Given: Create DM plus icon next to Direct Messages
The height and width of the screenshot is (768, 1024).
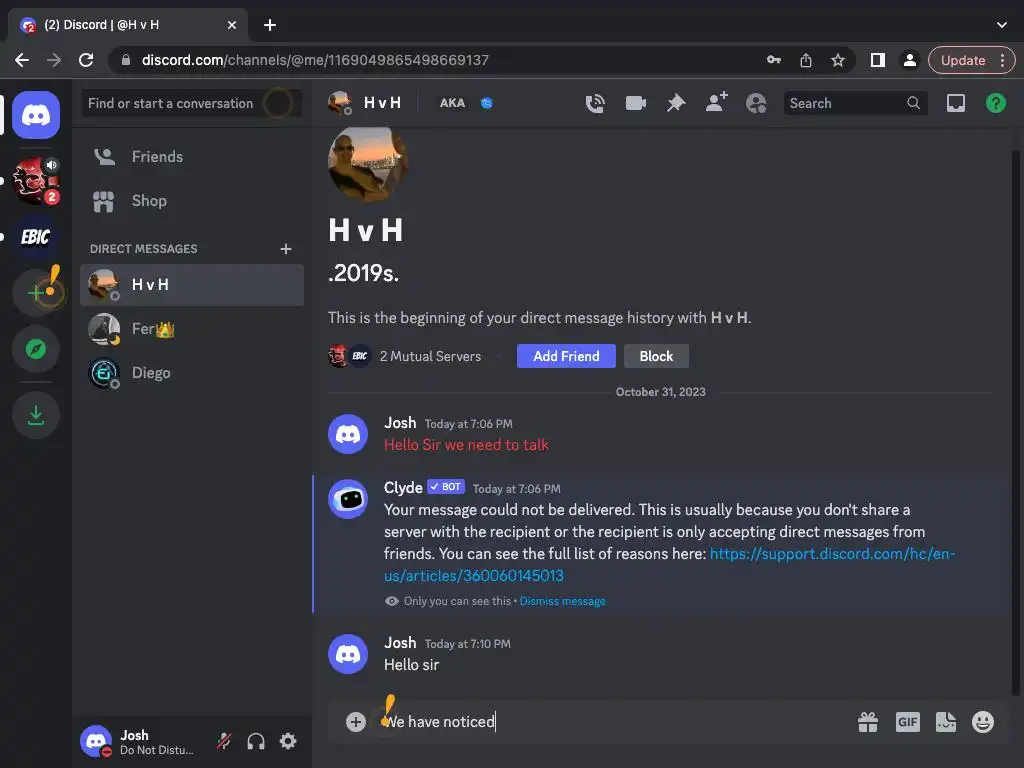Looking at the screenshot, I should tap(285, 249).
